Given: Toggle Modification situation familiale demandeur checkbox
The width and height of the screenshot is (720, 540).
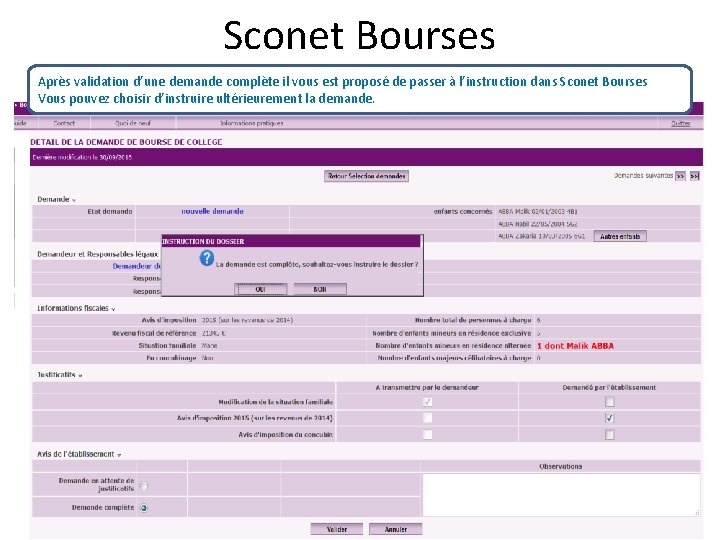Looking at the screenshot, I should [427, 402].
